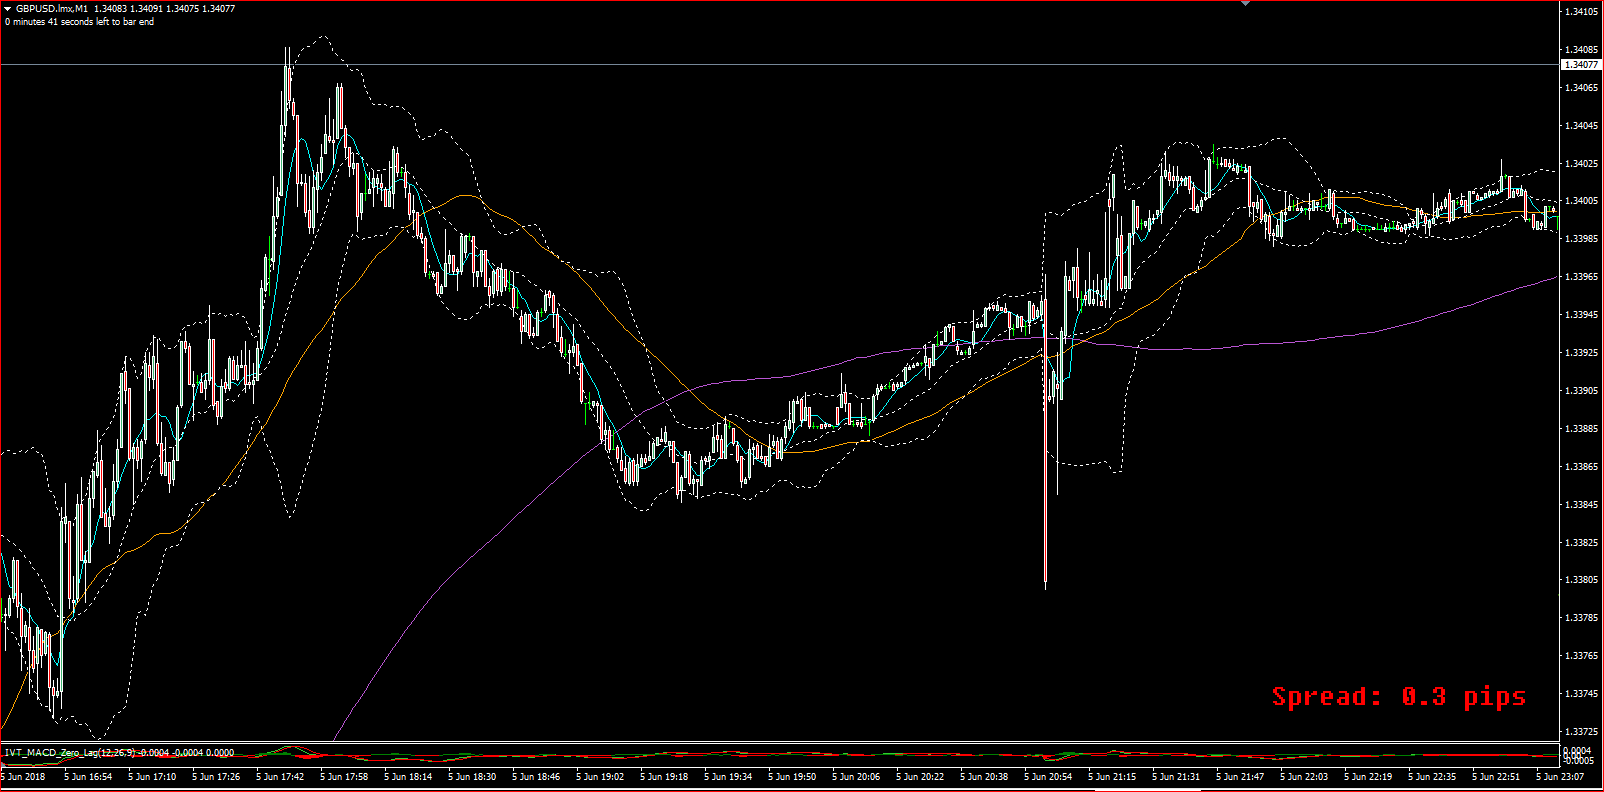
Task: Click the GBPUSD.lmx,M1 symbol title
Action: [52, 9]
